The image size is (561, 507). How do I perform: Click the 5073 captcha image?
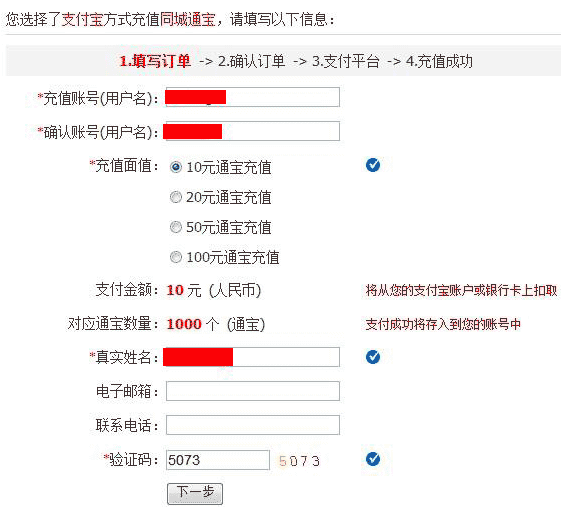[299, 461]
